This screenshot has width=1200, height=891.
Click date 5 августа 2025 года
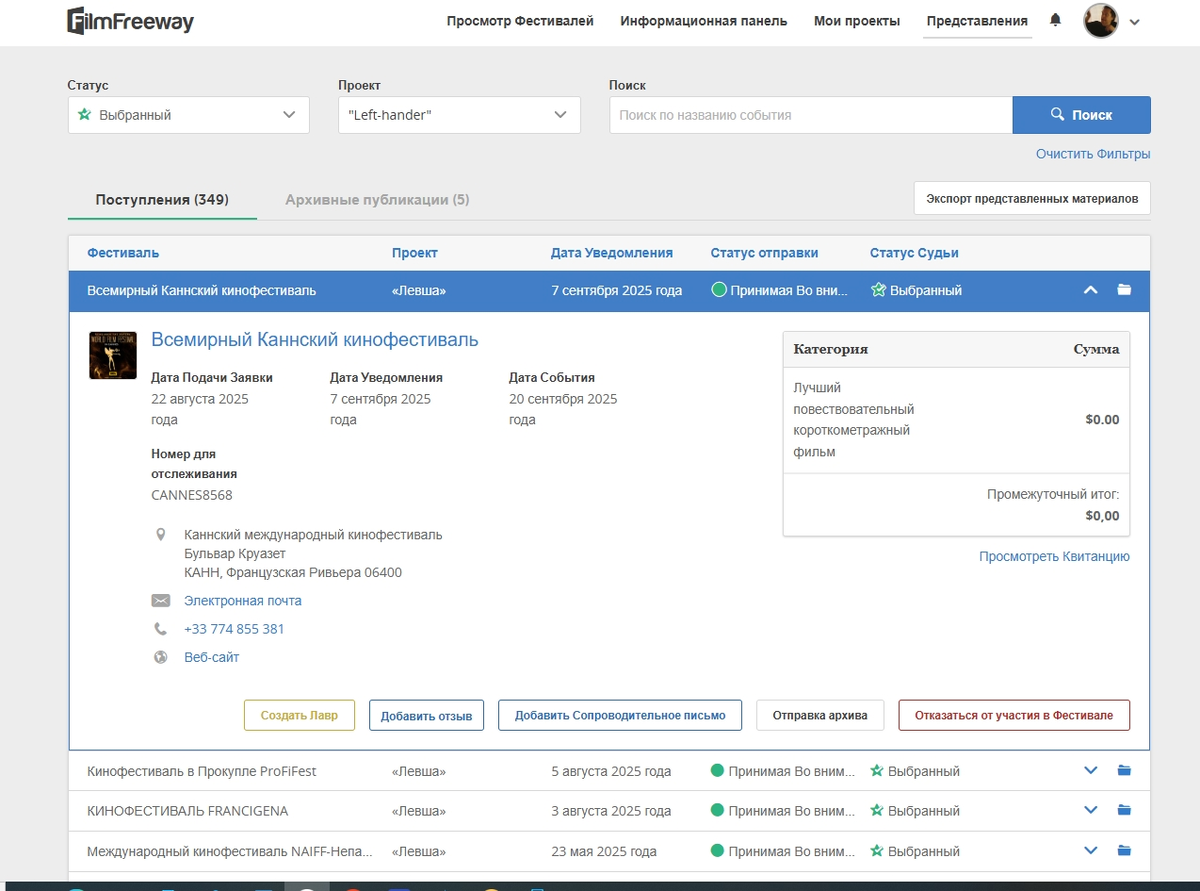[x=611, y=771]
